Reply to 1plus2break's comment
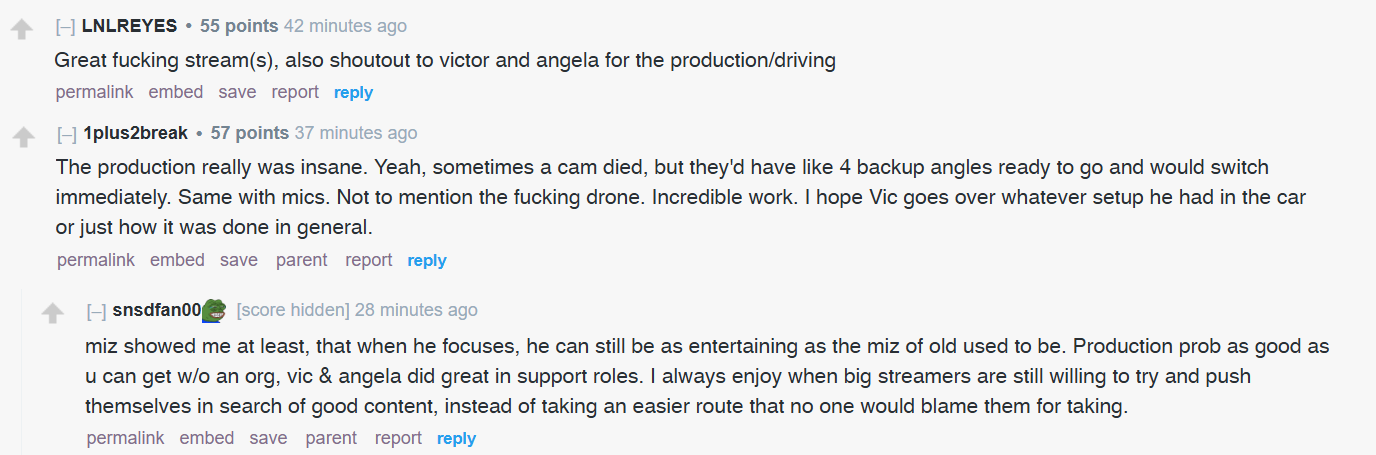This screenshot has height=455, width=1376. point(427,261)
